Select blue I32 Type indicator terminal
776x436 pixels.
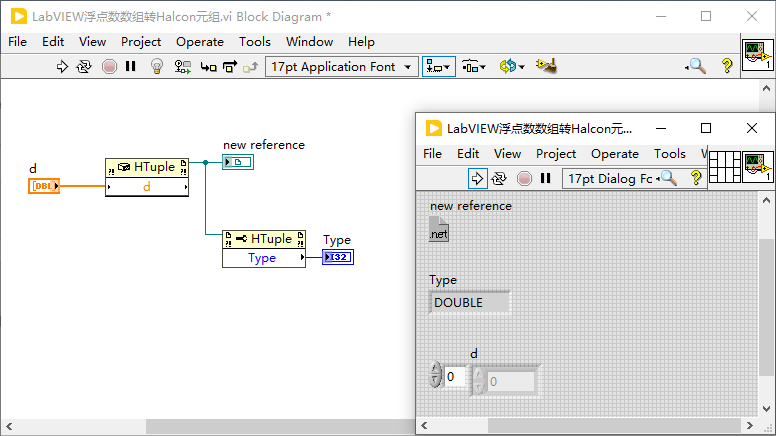[x=338, y=257]
